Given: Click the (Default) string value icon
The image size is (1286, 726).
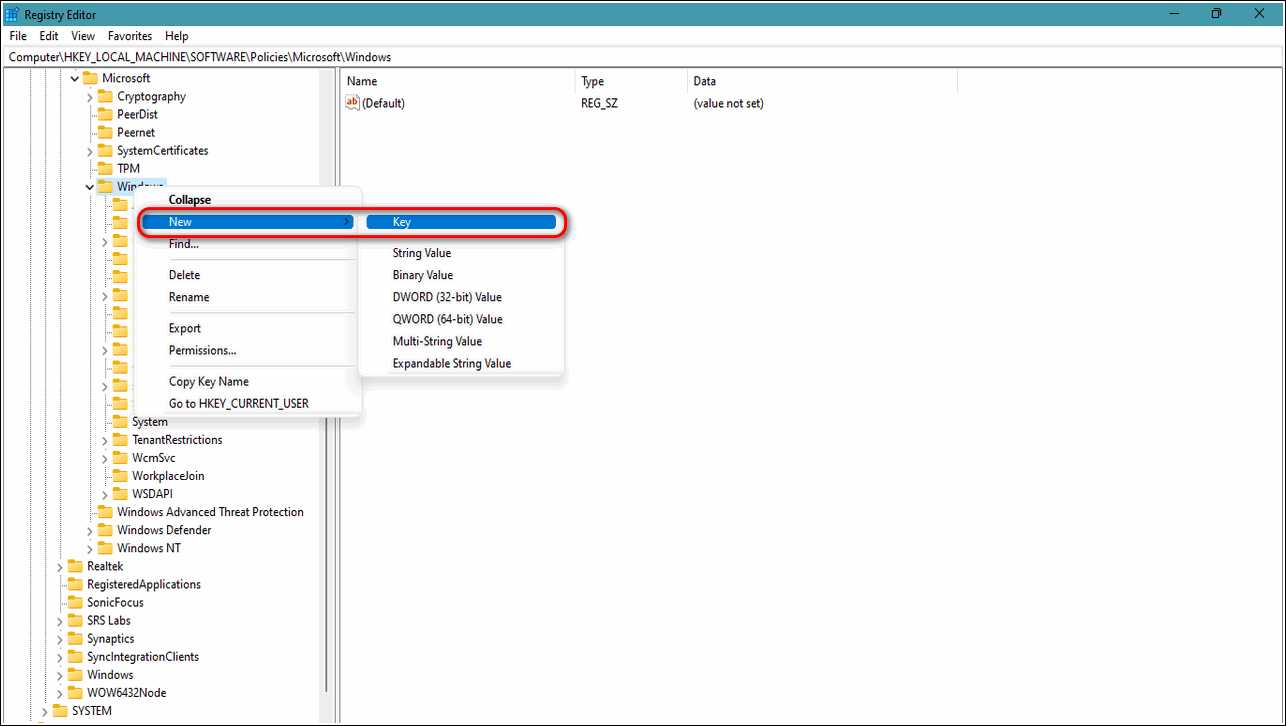Looking at the screenshot, I should pos(351,103).
